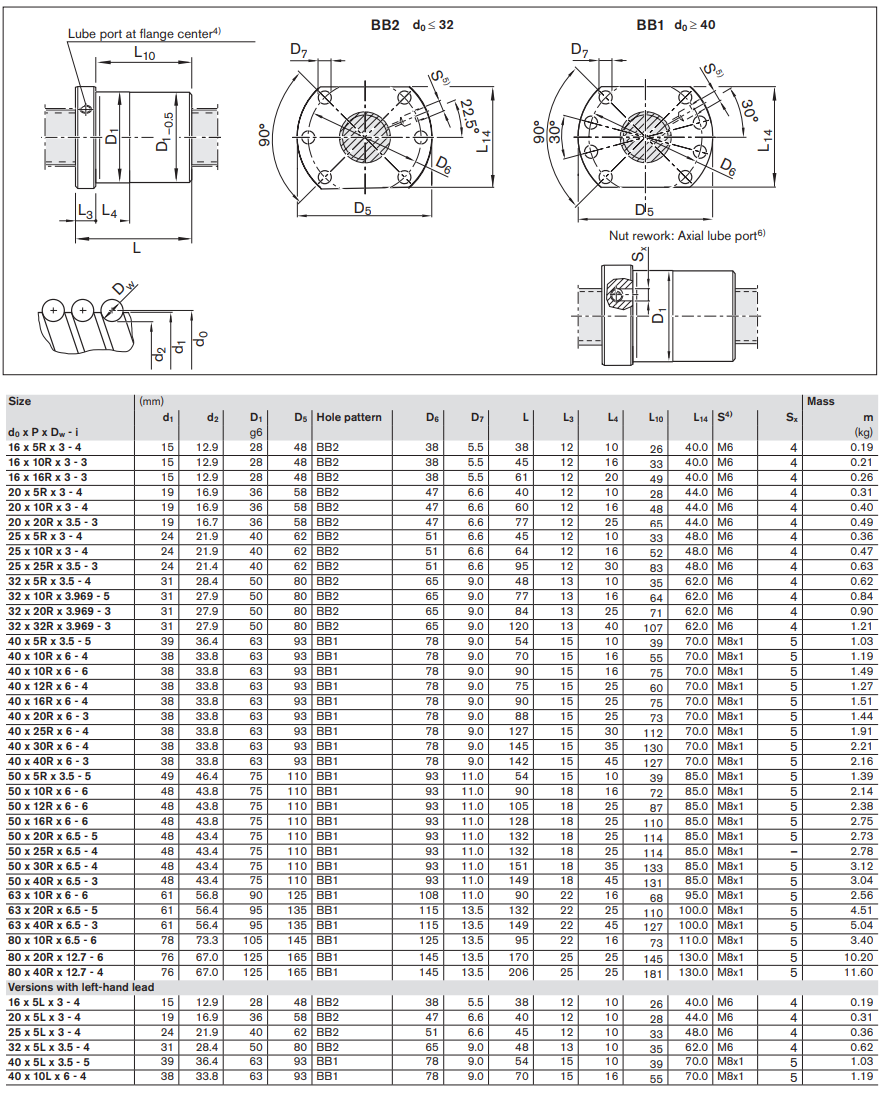Click "Nut rework: Axial lube port" caption

coord(687,235)
